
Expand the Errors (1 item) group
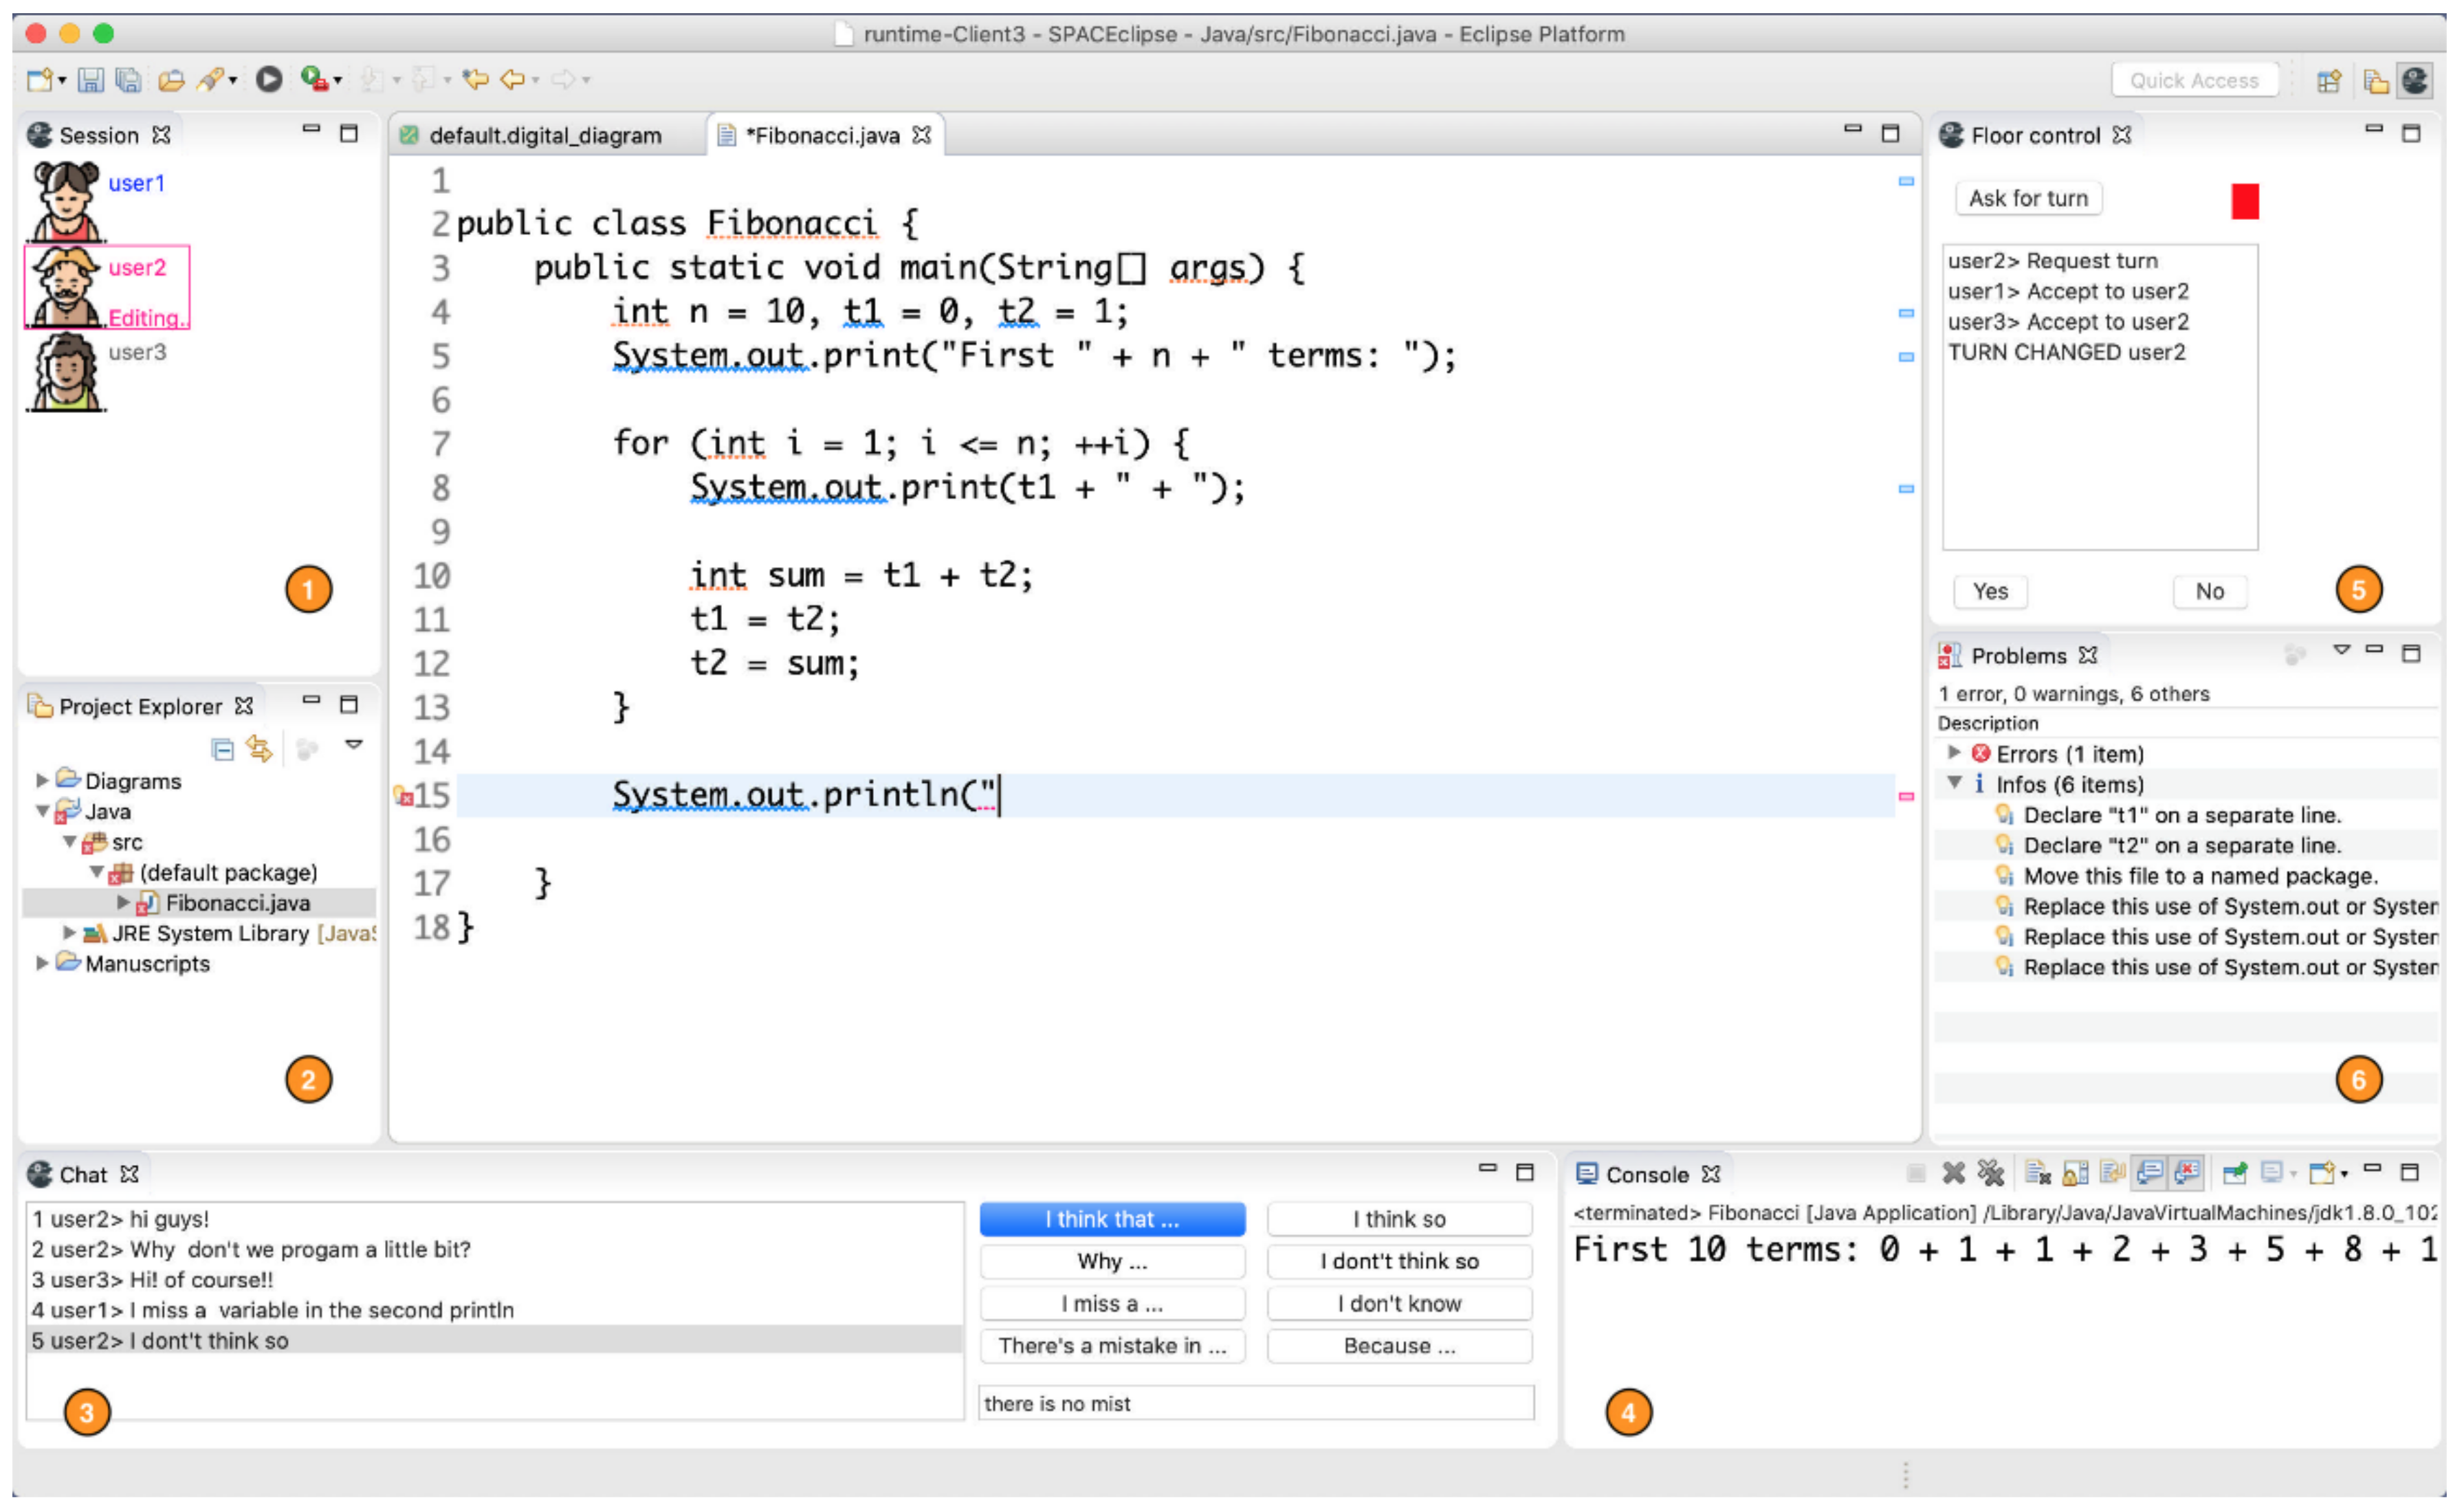click(x=1954, y=753)
